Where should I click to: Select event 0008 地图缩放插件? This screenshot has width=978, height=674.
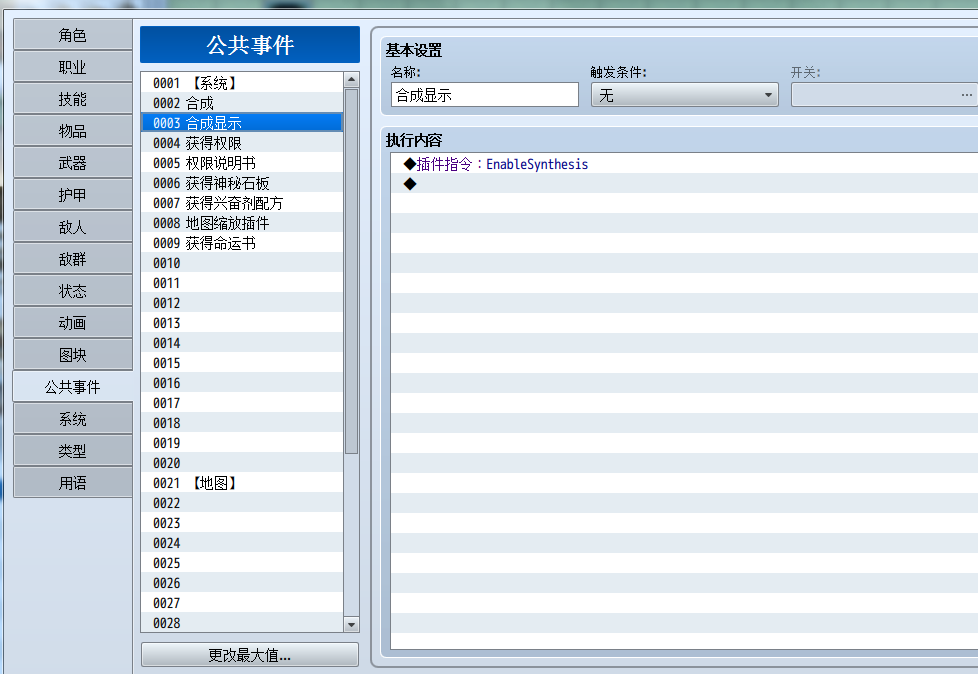(x=242, y=223)
